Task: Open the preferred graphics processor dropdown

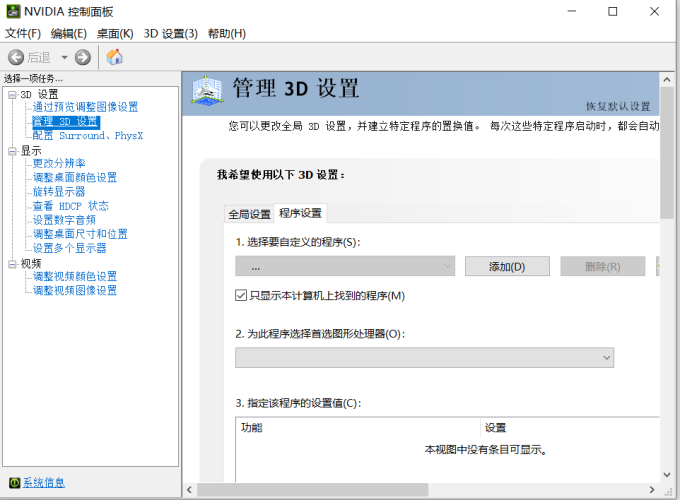Action: [424, 358]
